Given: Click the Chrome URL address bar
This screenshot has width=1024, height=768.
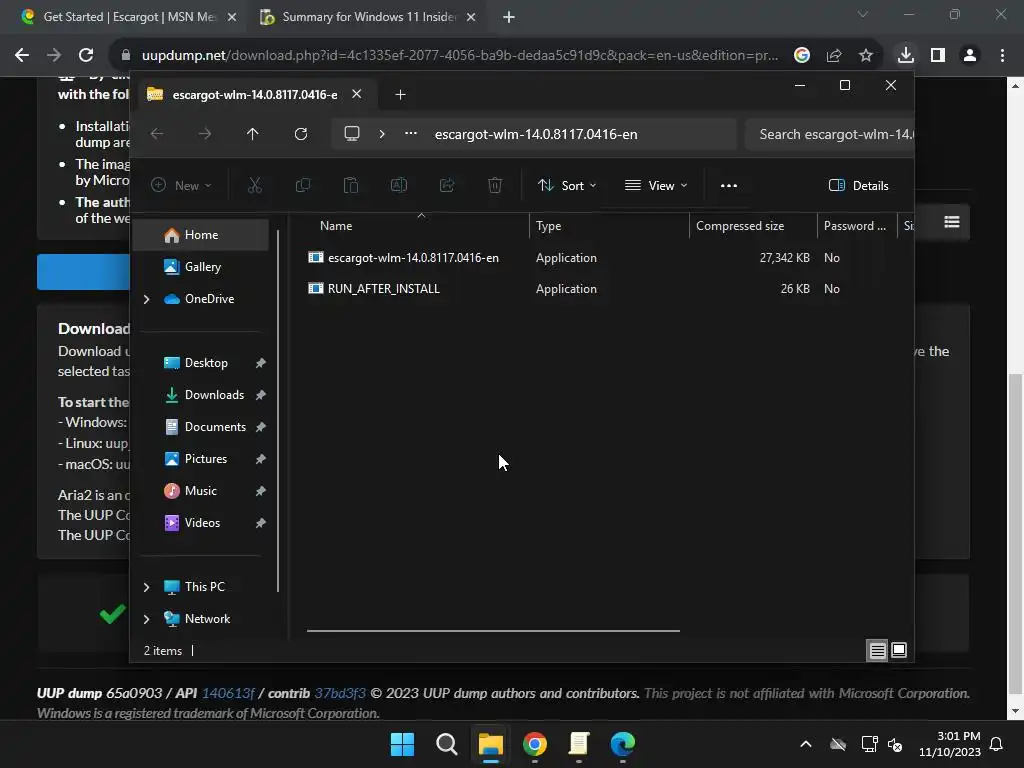Looking at the screenshot, I should [x=460, y=56].
